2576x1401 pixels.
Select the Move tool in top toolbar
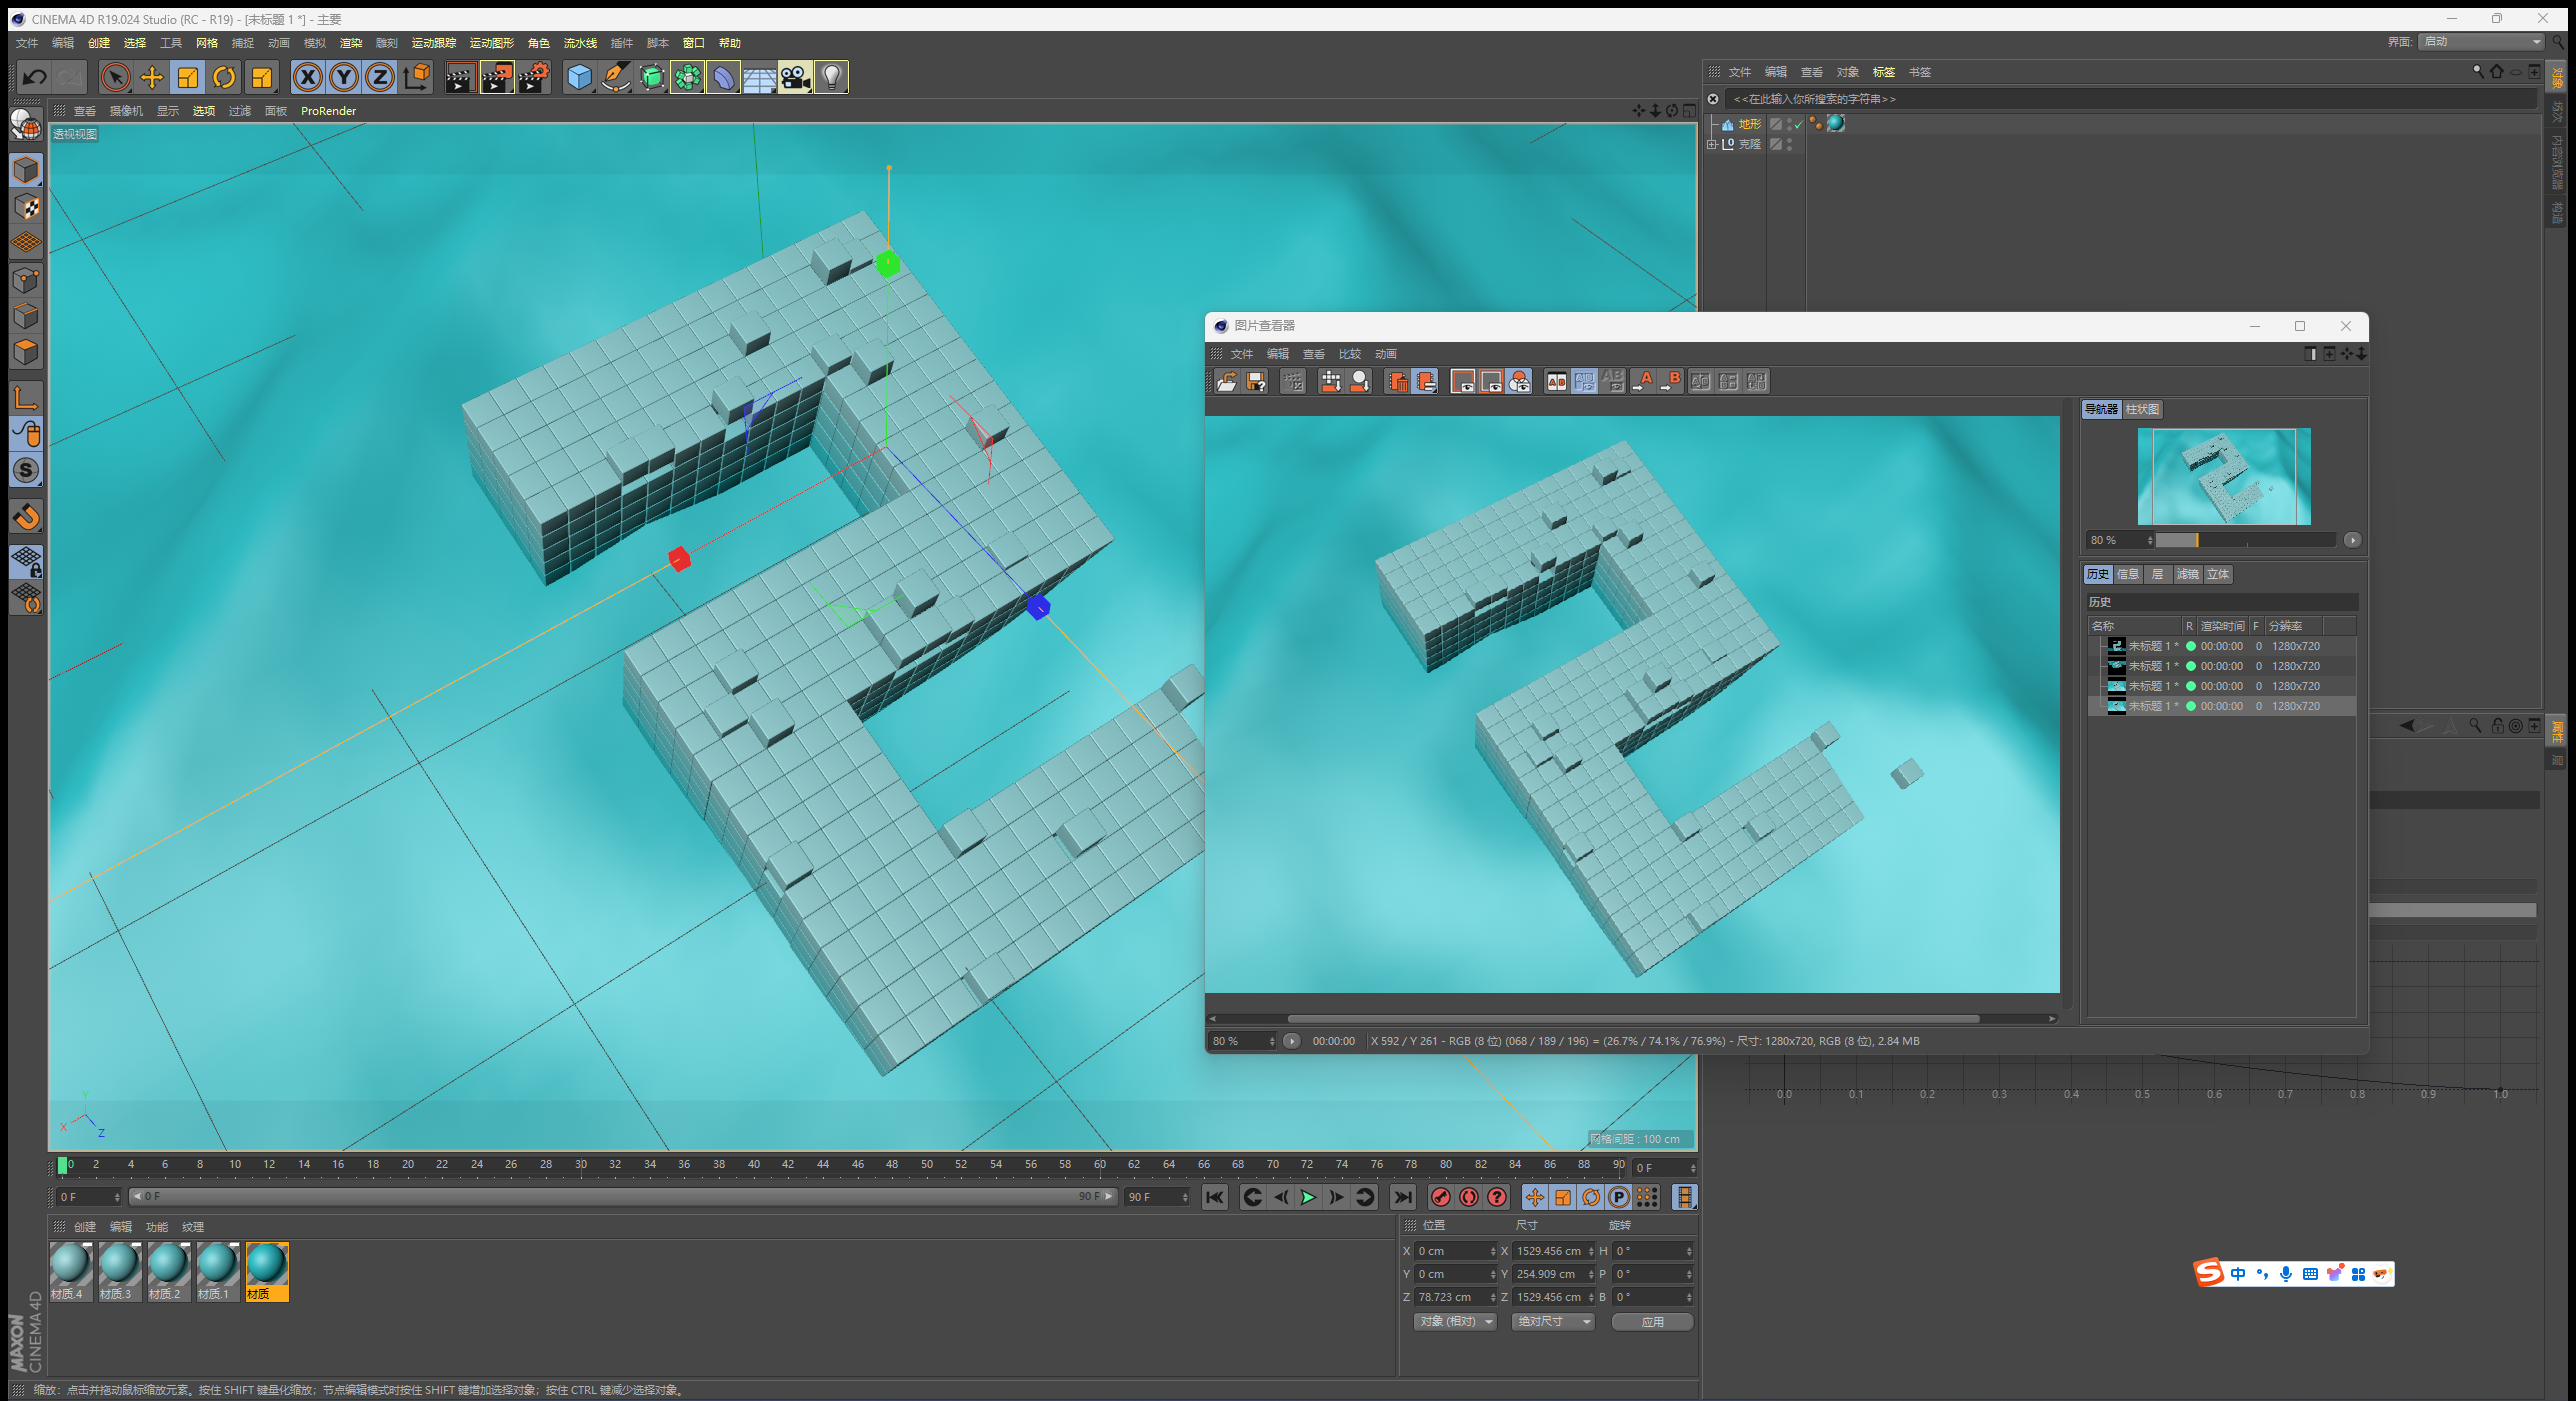pos(152,77)
